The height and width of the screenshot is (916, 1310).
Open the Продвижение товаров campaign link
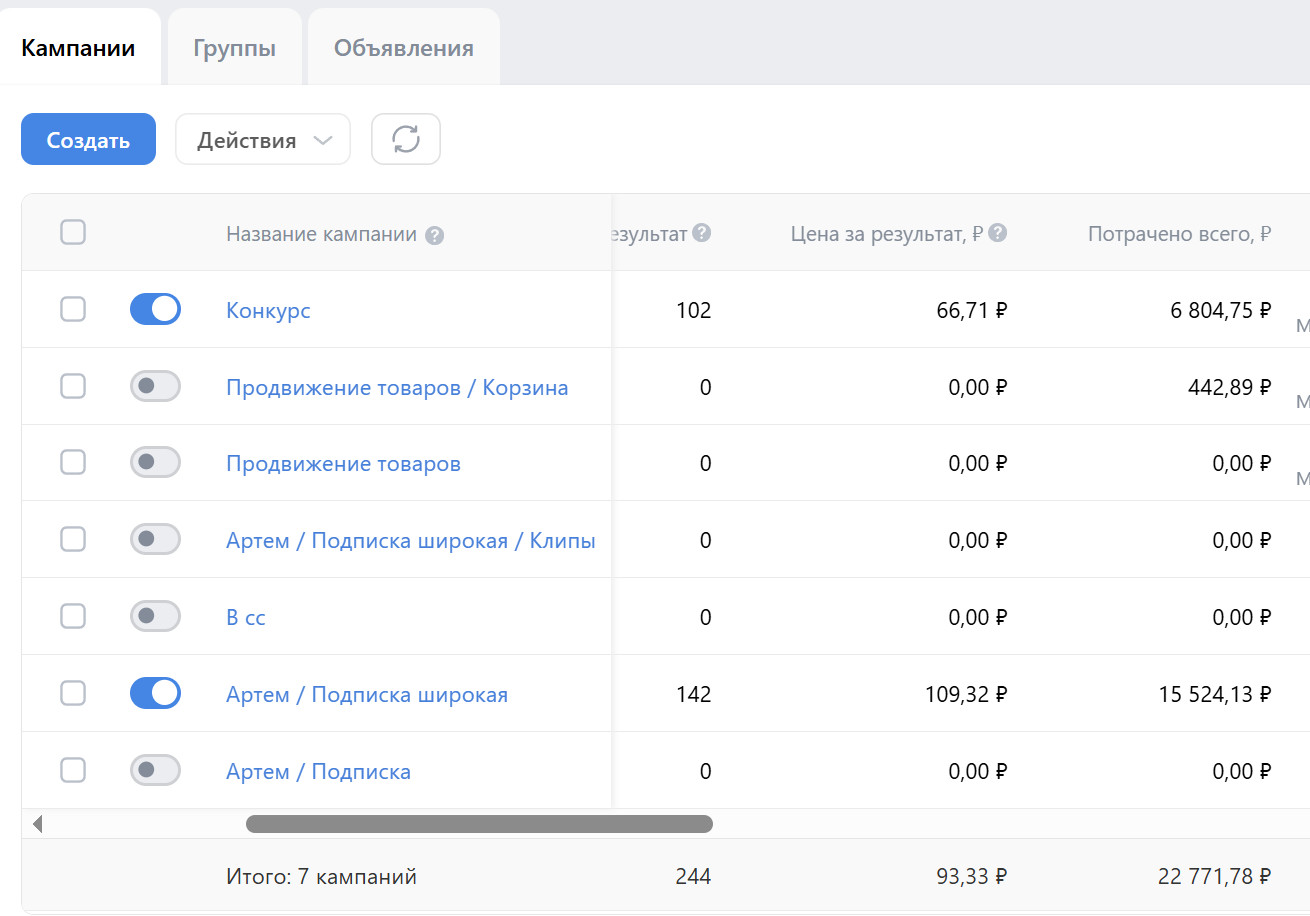(343, 464)
